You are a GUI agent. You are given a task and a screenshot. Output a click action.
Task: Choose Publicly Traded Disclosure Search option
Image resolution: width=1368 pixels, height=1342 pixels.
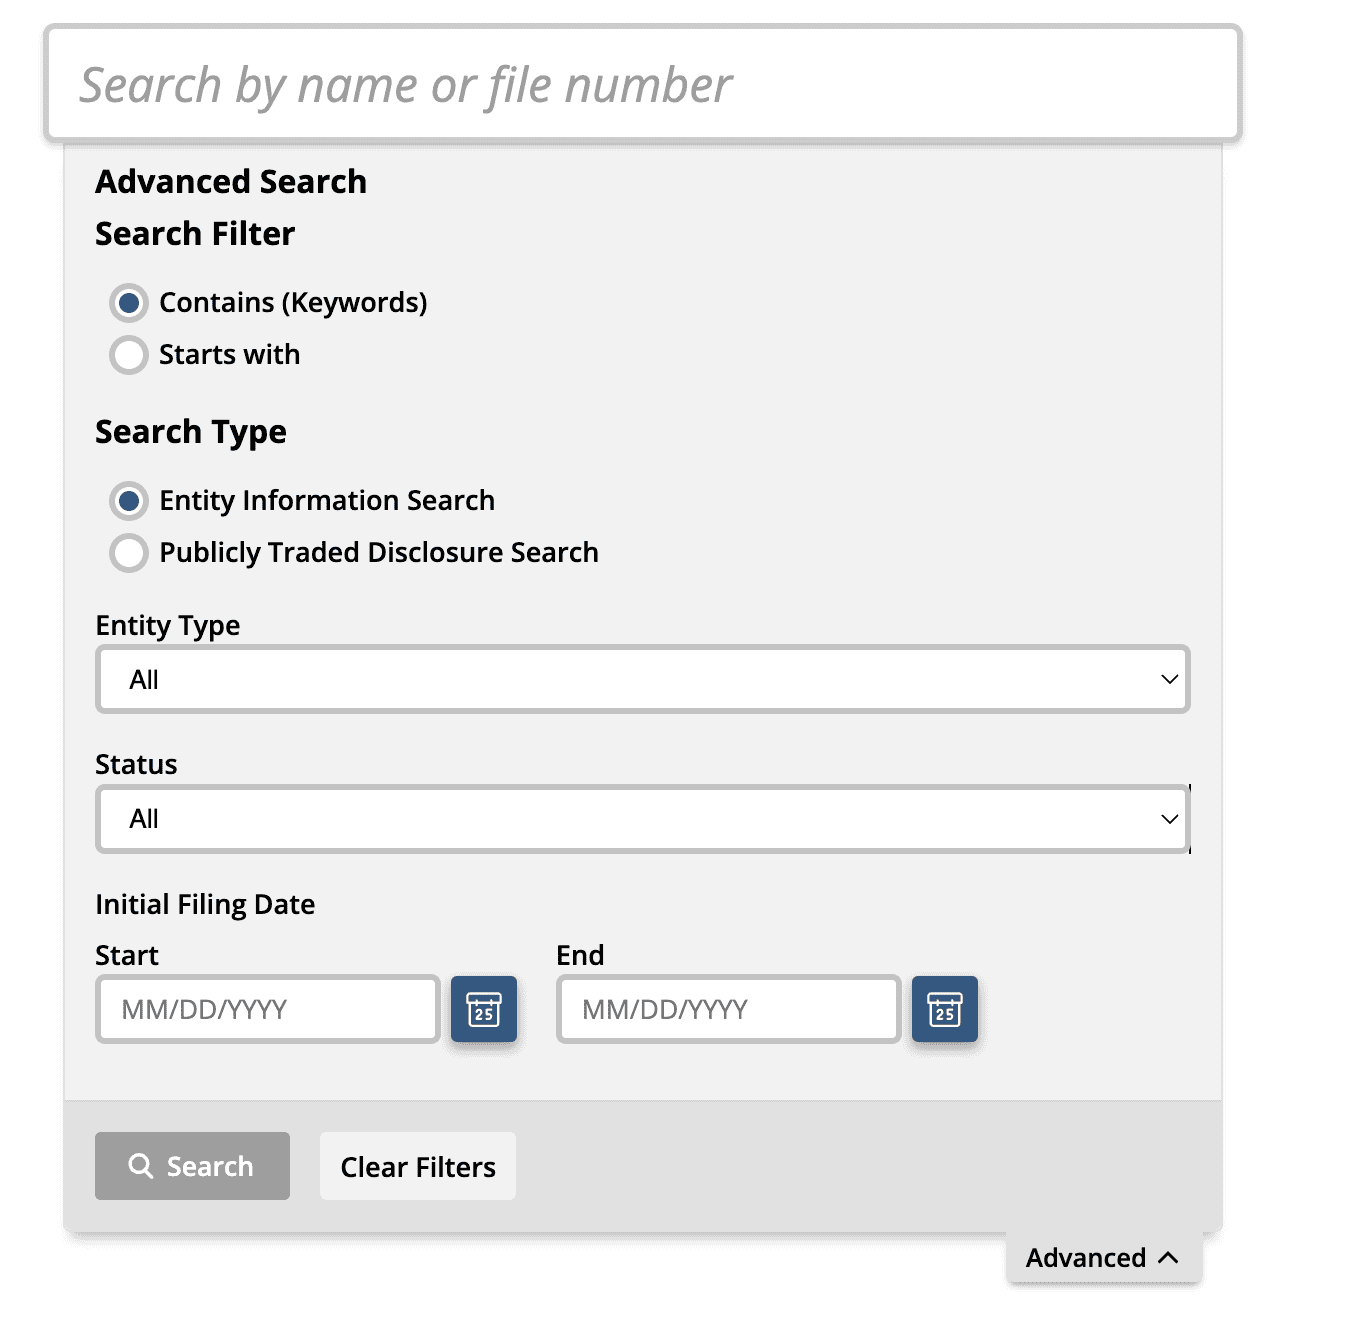point(129,552)
